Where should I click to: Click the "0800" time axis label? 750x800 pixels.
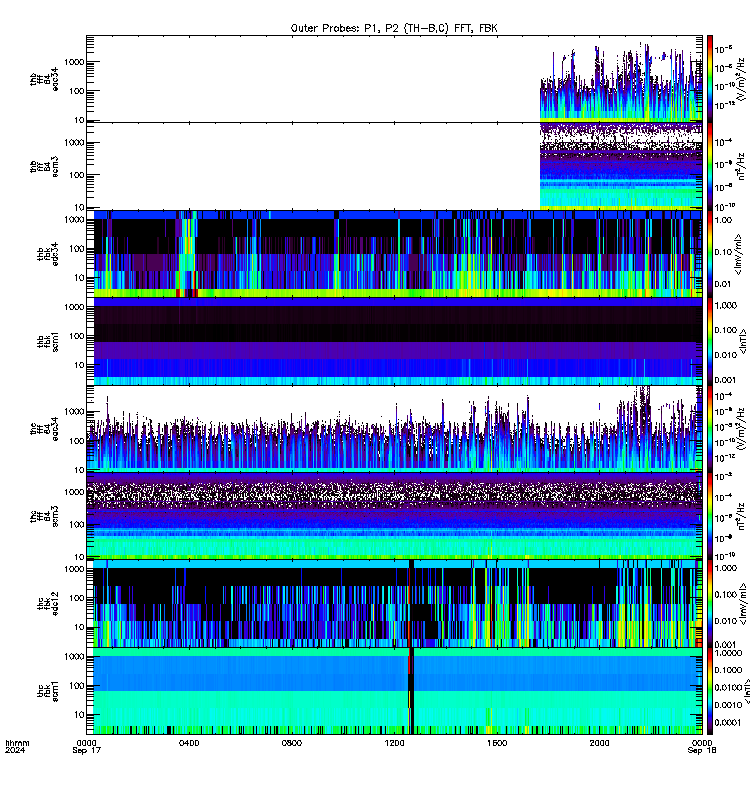tap(292, 743)
